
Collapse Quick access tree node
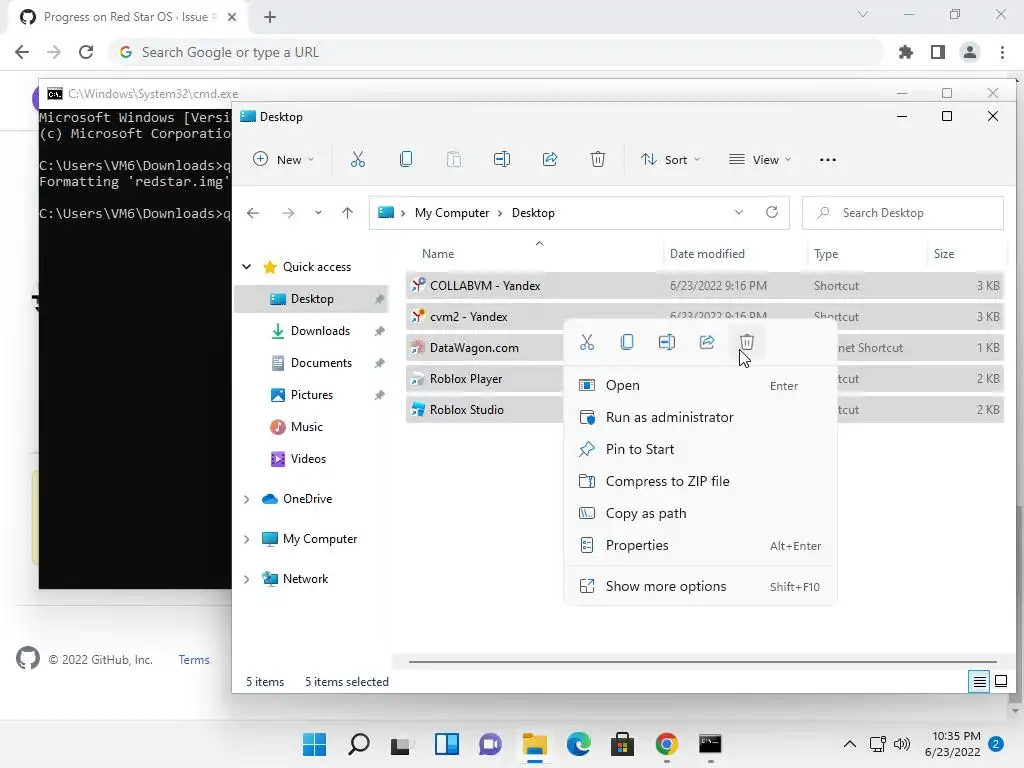246,266
